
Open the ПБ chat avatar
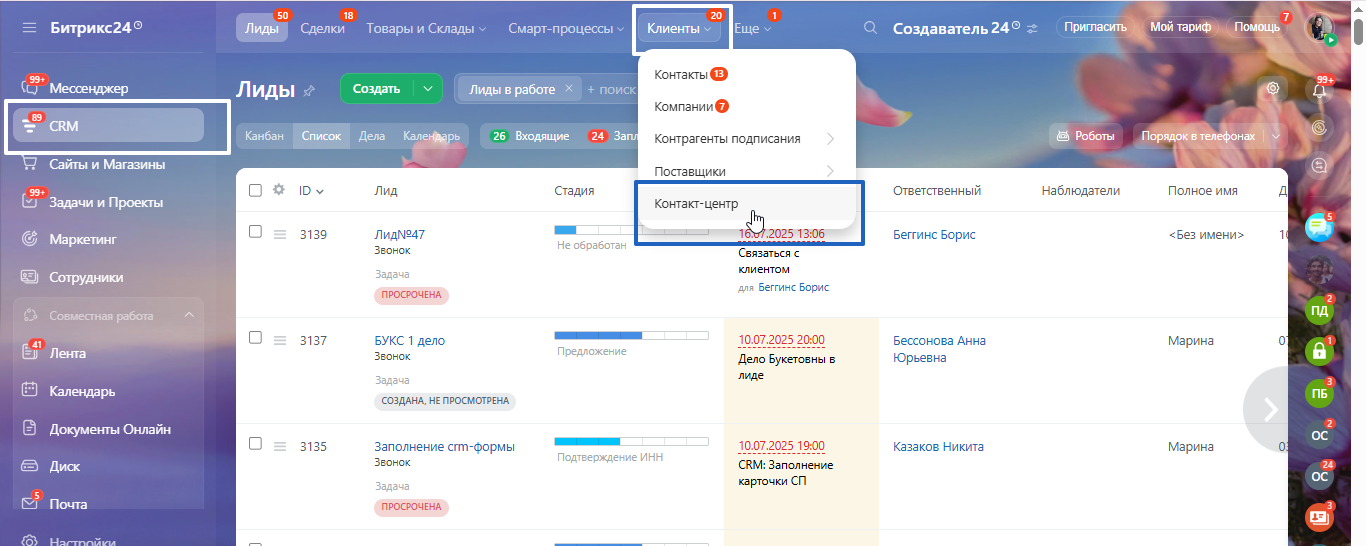point(1319,393)
